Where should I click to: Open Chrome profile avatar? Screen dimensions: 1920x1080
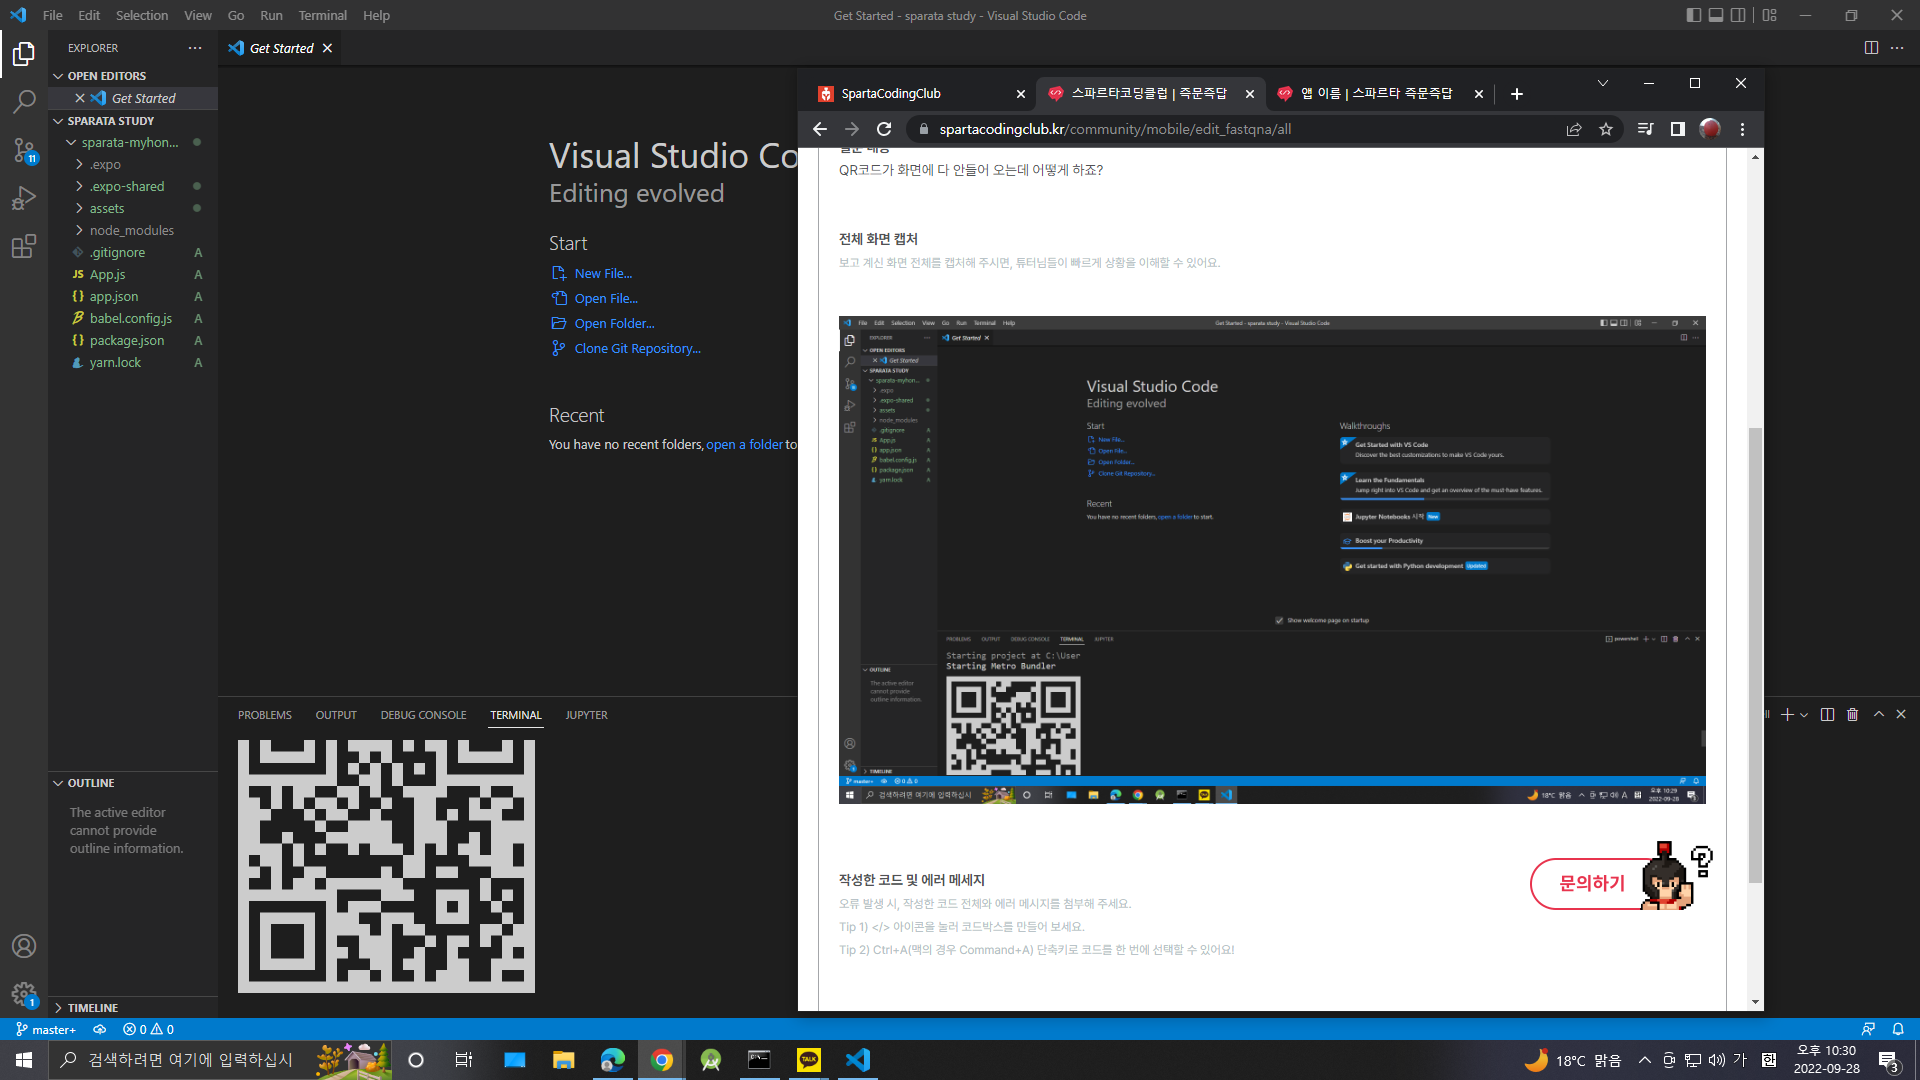(1710, 129)
